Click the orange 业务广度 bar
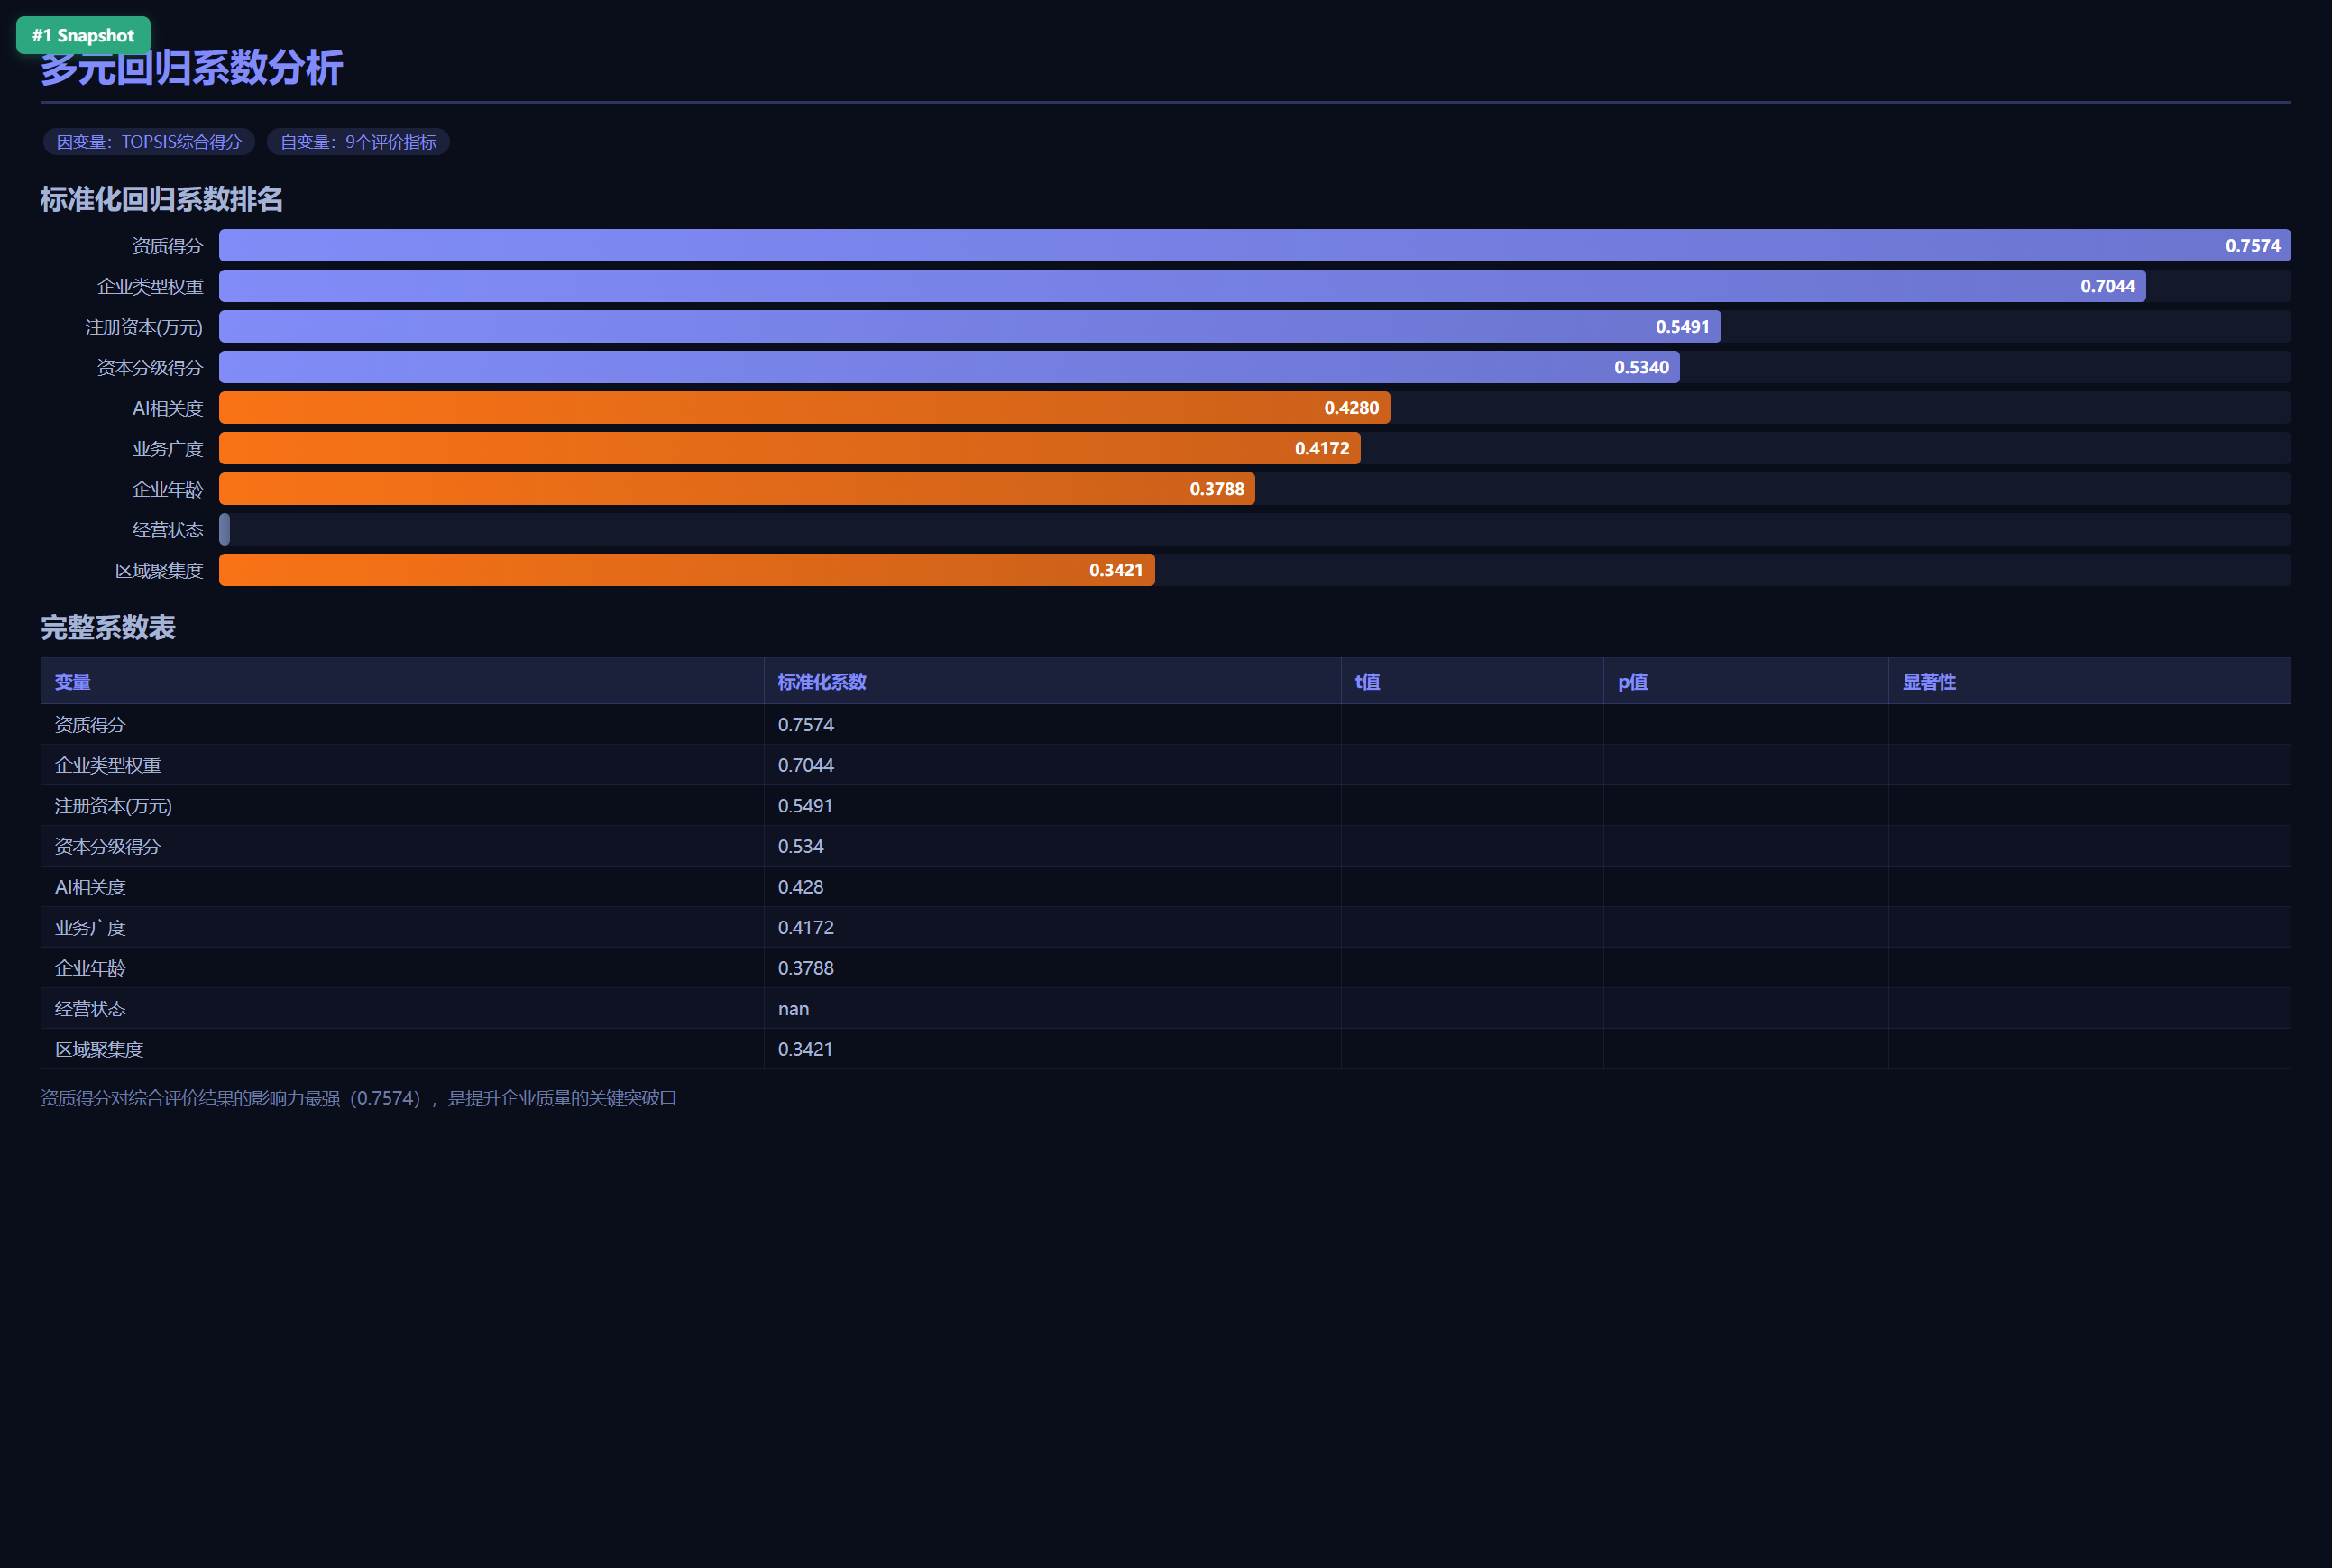2332x1568 pixels. pyautogui.click(x=790, y=448)
